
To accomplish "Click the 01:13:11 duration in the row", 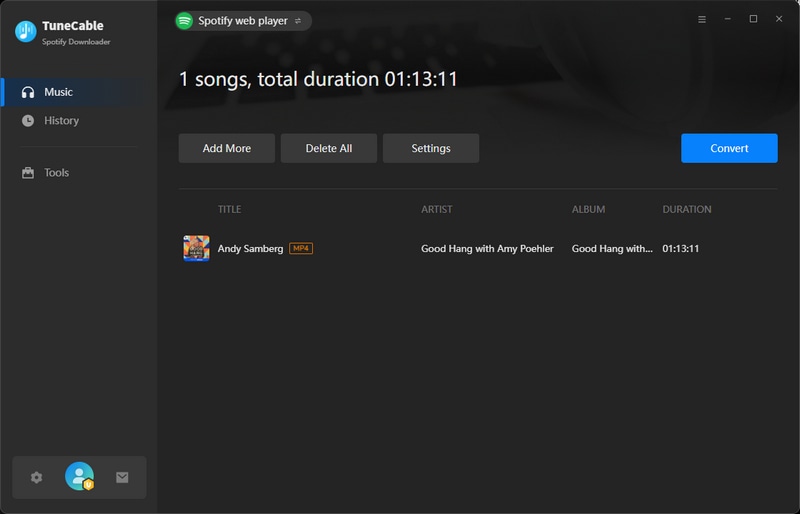I will [681, 249].
